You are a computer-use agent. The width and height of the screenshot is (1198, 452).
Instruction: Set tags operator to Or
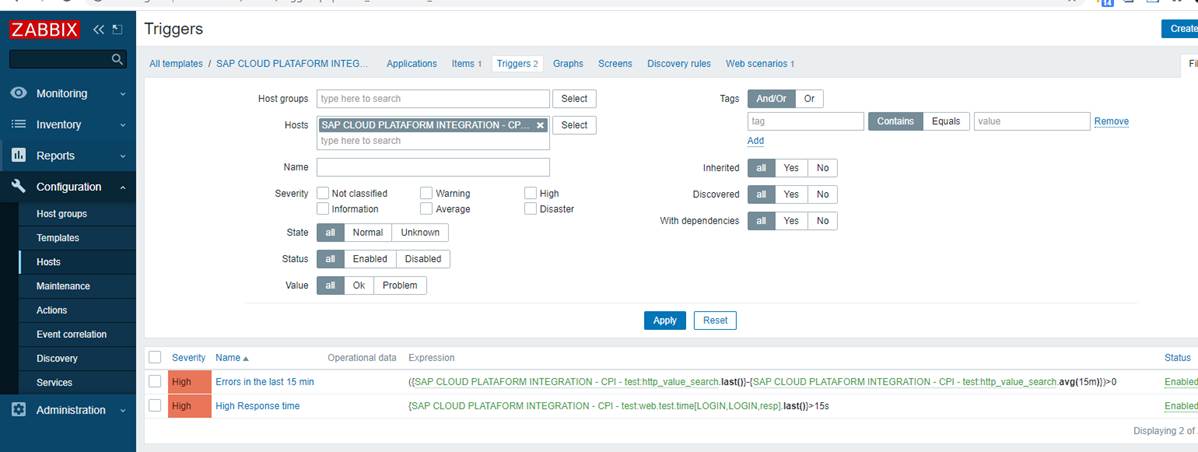click(x=809, y=98)
